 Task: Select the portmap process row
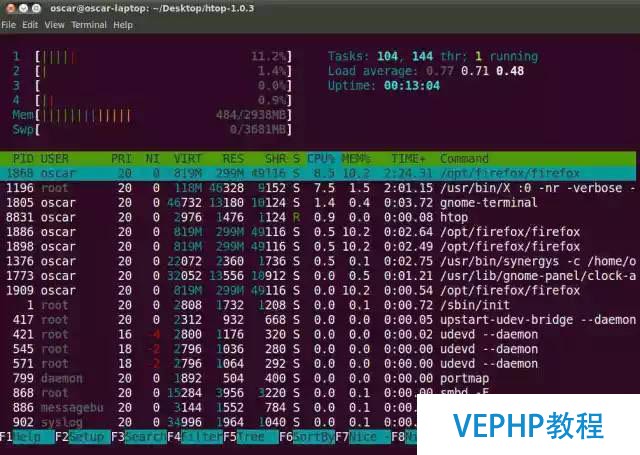[318, 378]
